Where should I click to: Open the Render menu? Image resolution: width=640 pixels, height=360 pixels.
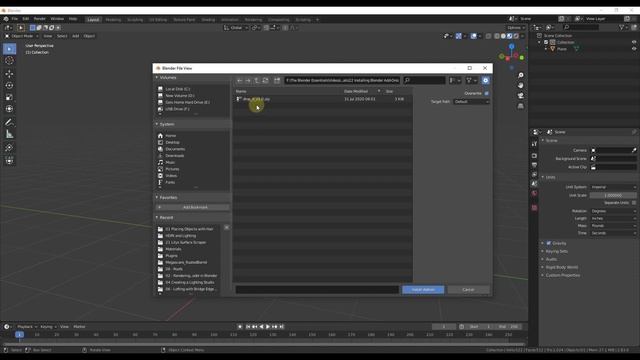point(40,19)
